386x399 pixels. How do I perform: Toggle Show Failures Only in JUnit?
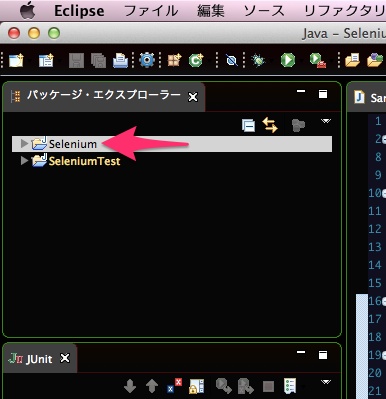tap(174, 386)
